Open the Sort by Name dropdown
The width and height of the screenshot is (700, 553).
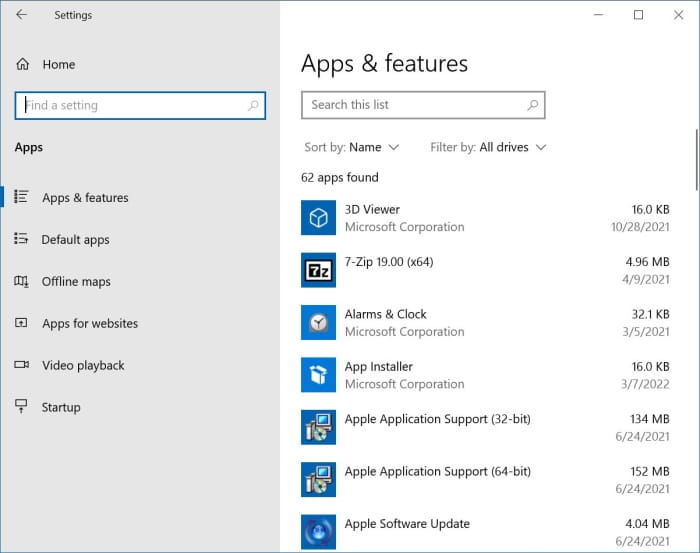pyautogui.click(x=351, y=147)
